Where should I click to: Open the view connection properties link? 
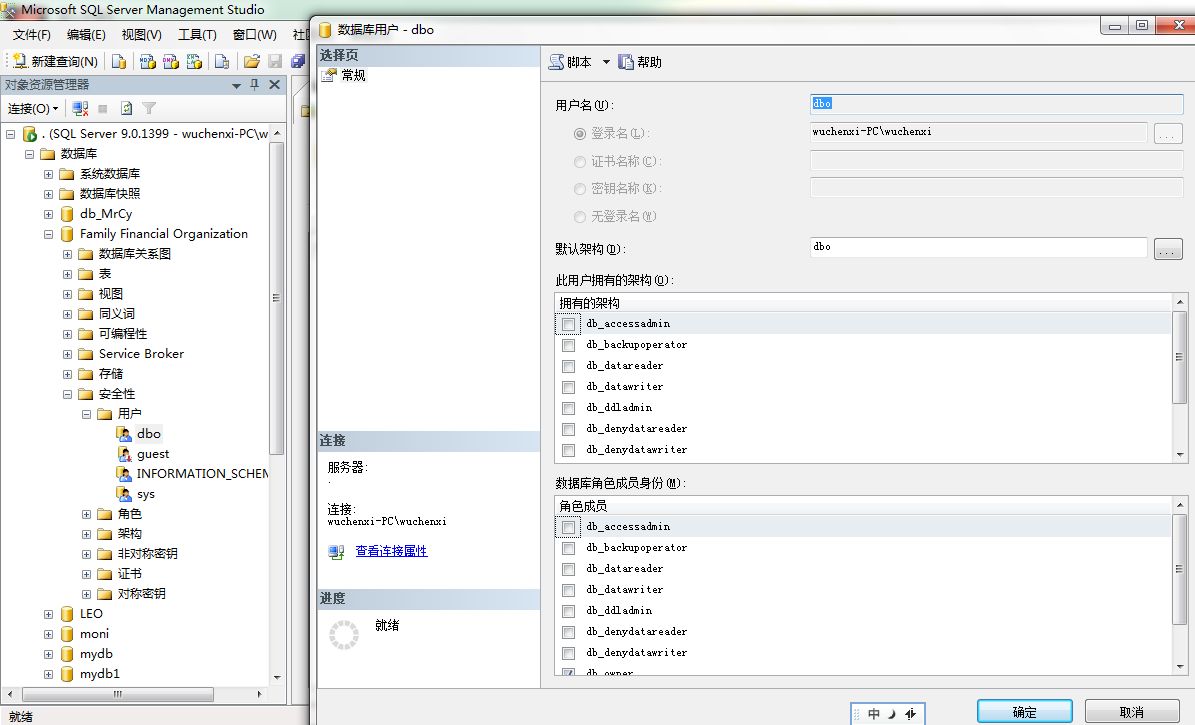coord(391,551)
